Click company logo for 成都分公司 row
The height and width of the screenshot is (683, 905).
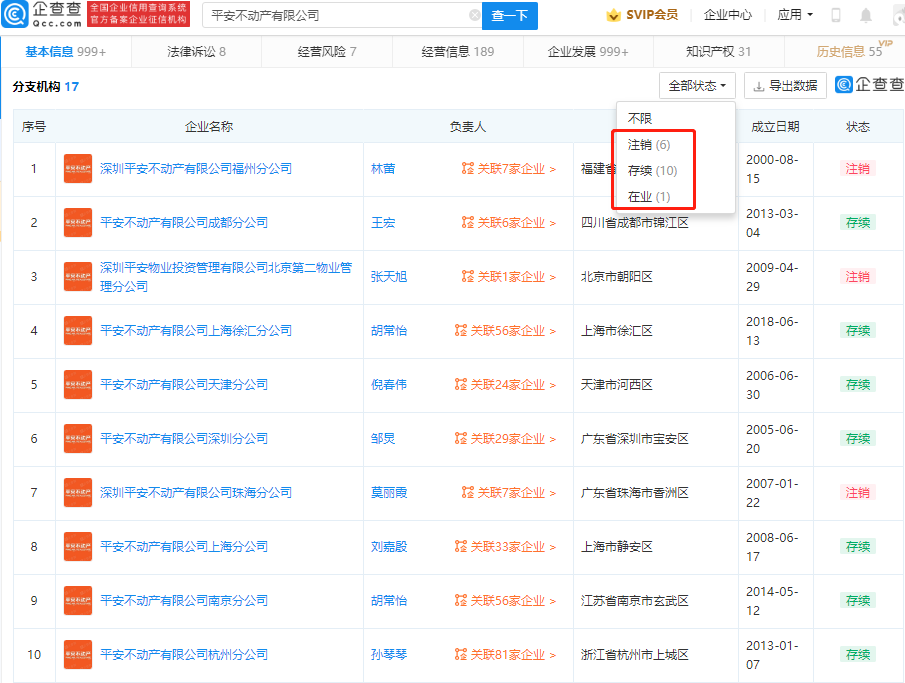(78, 222)
